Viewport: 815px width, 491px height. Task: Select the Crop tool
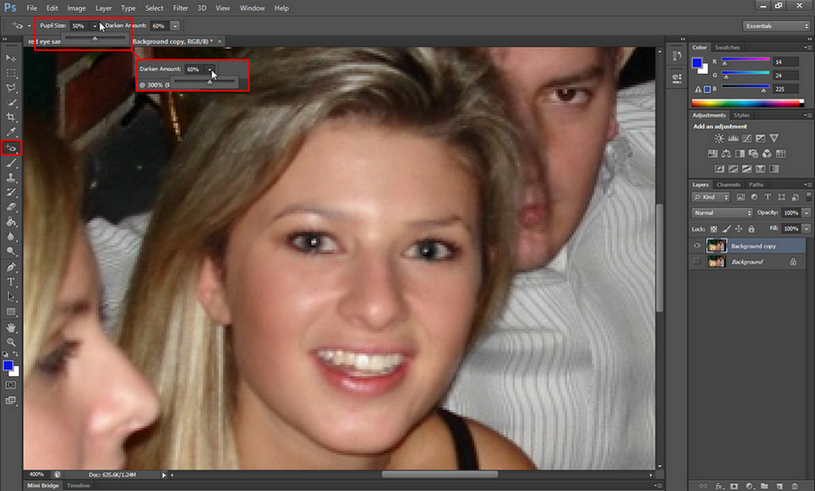[x=12, y=116]
